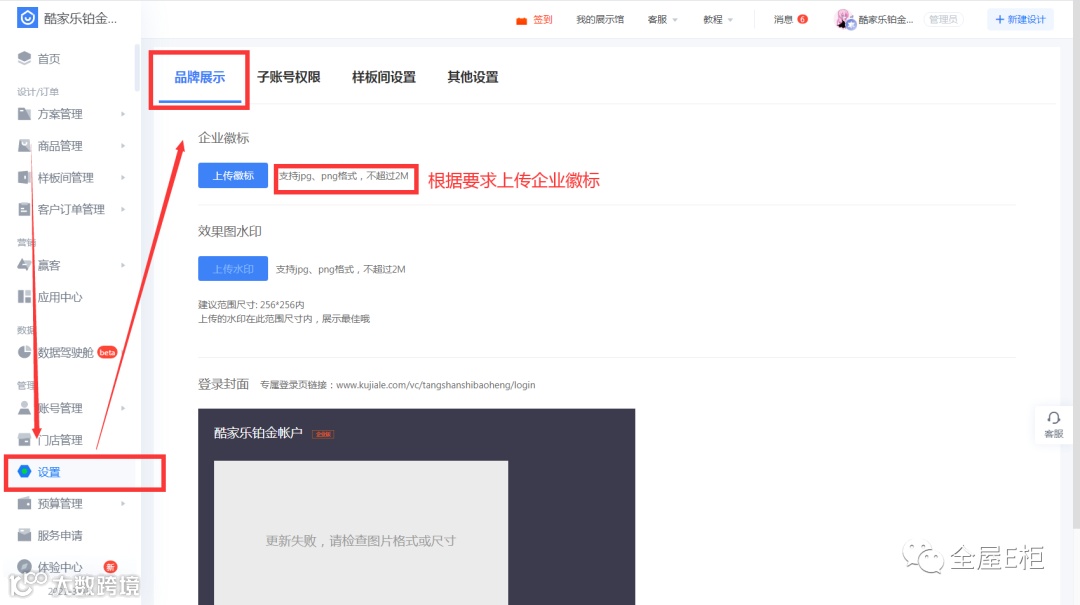The image size is (1080, 605).
Task: Switch to the 样板间设置 tab
Action: (x=384, y=77)
